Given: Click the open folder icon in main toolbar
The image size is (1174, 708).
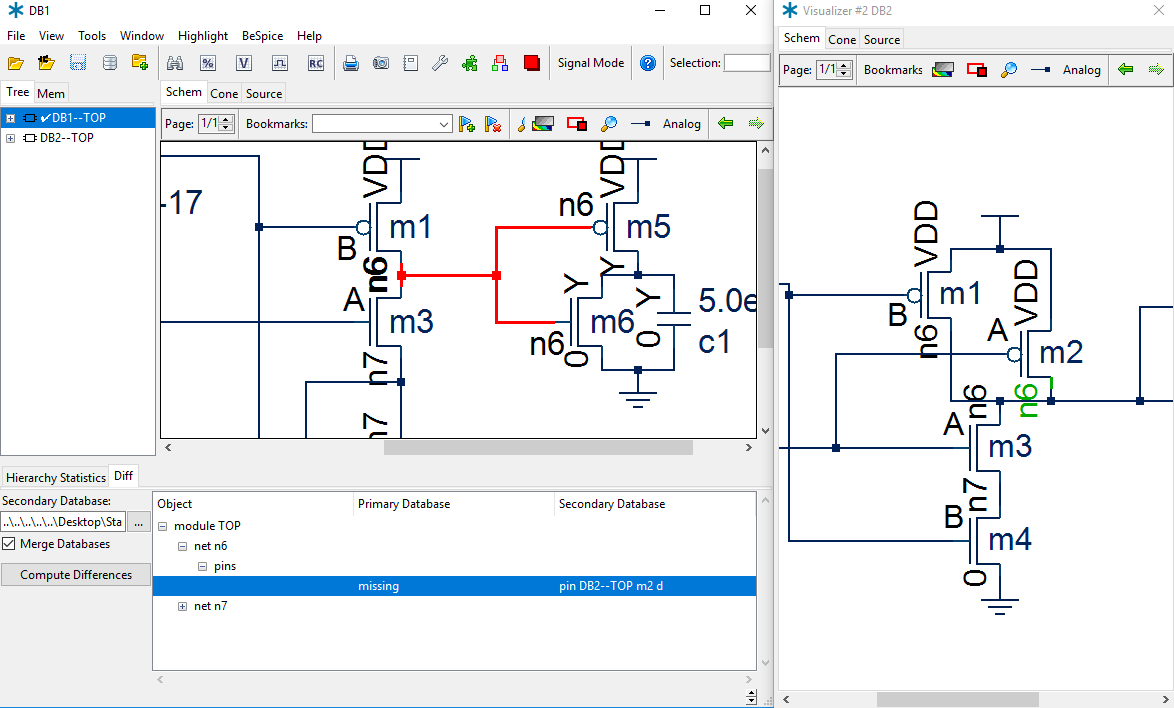Looking at the screenshot, I should [x=16, y=64].
